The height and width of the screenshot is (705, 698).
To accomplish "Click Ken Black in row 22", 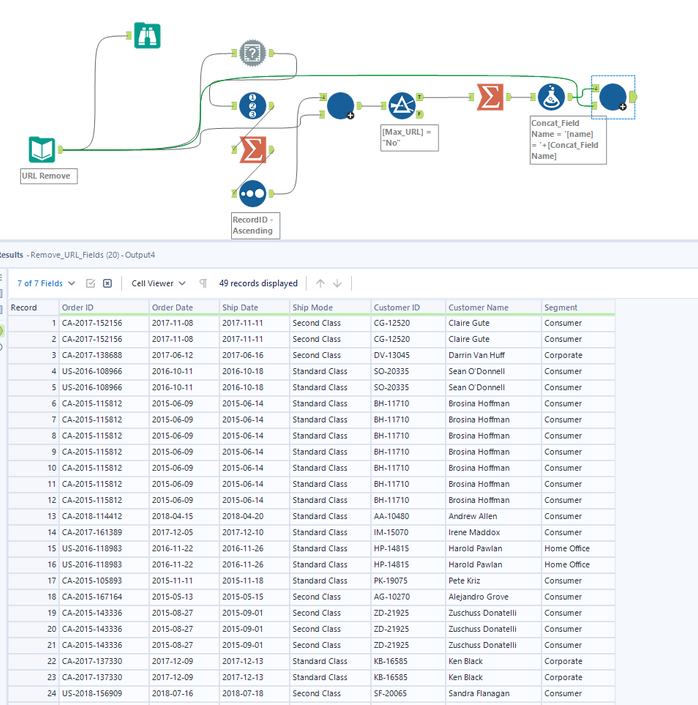I will 493,661.
